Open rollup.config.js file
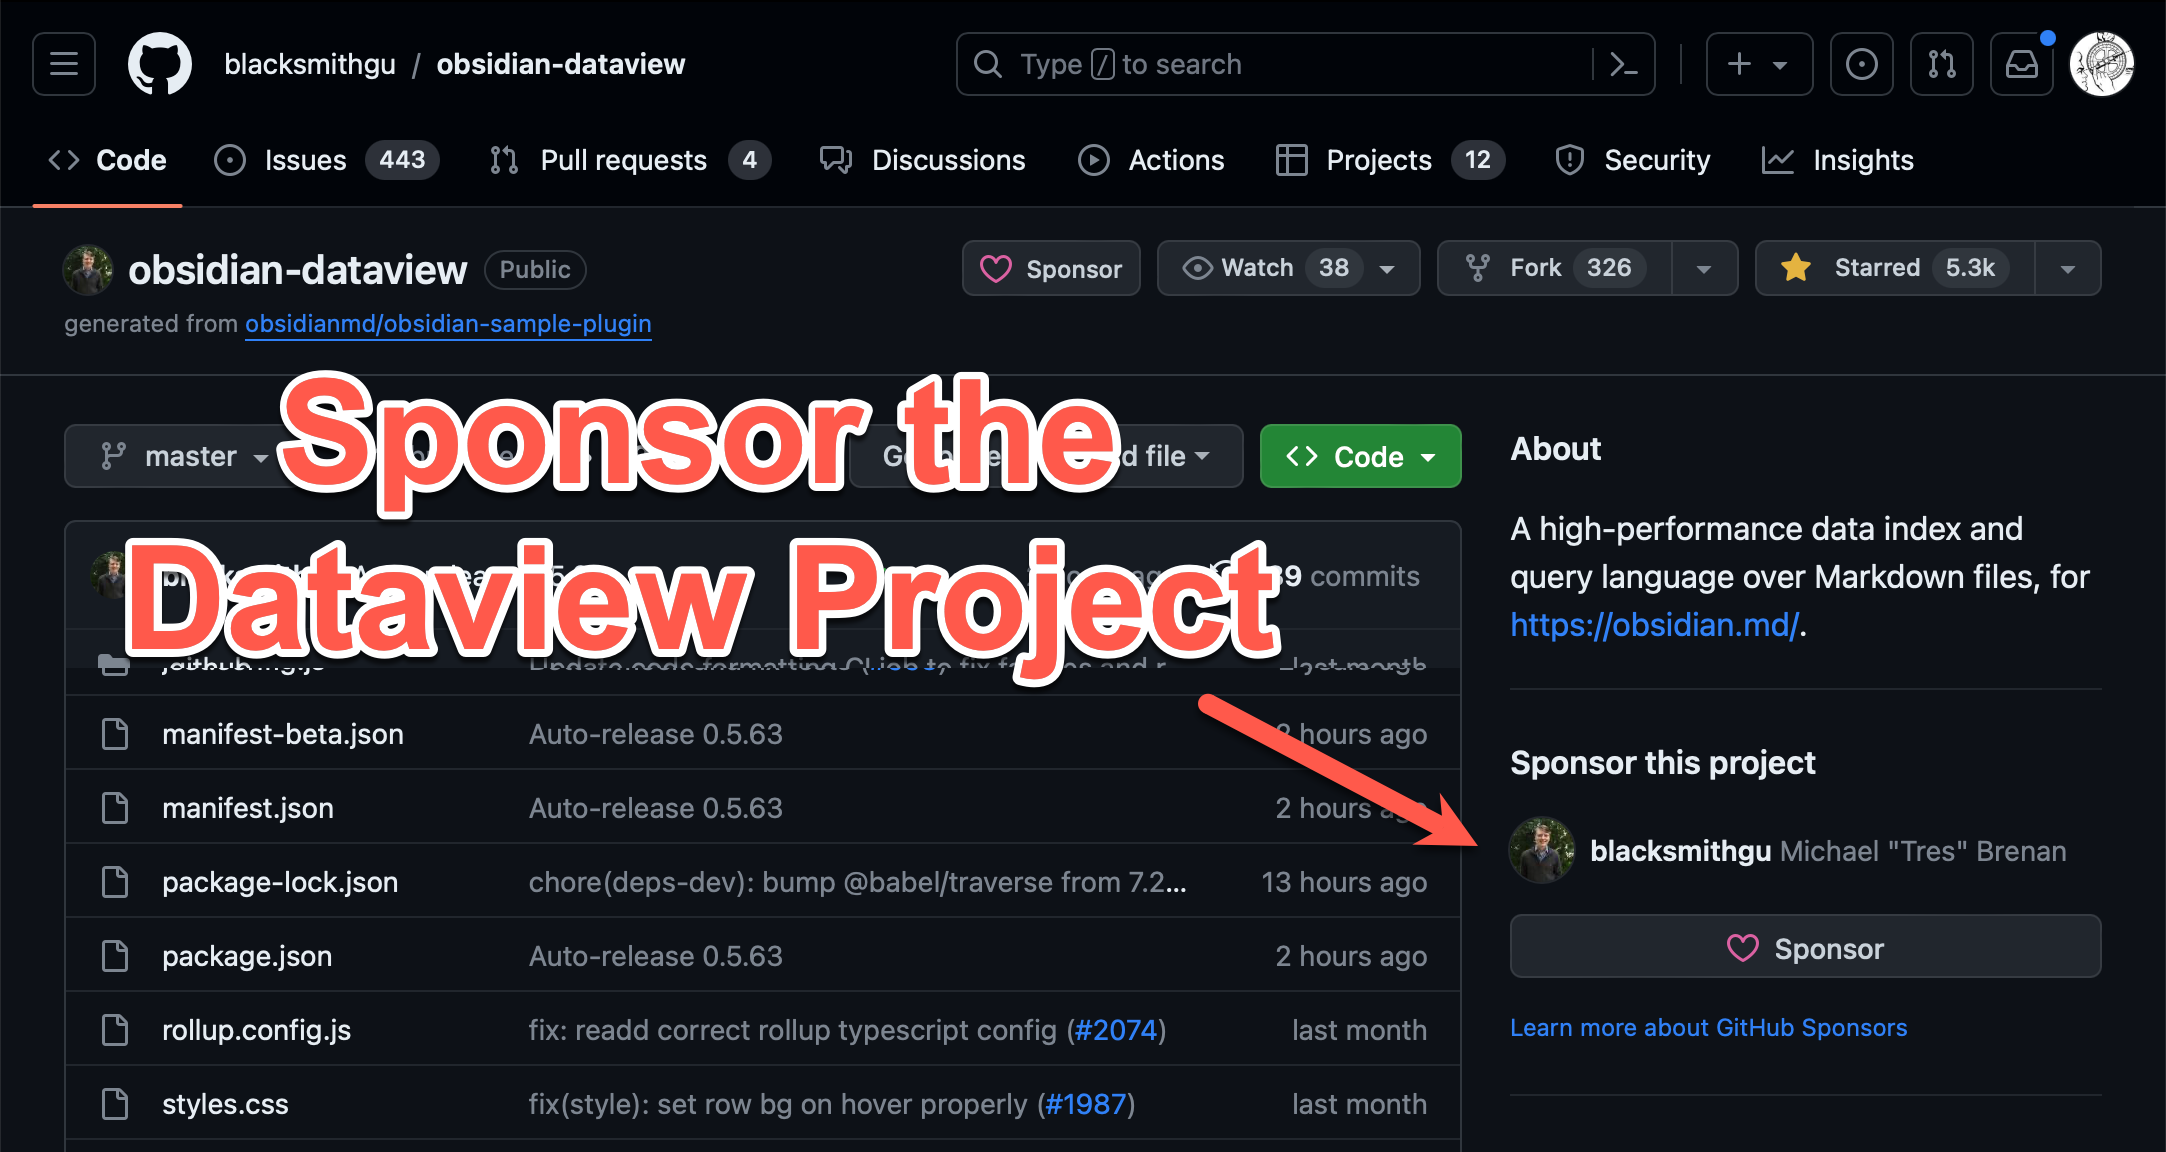The image size is (2166, 1152). click(x=256, y=1030)
